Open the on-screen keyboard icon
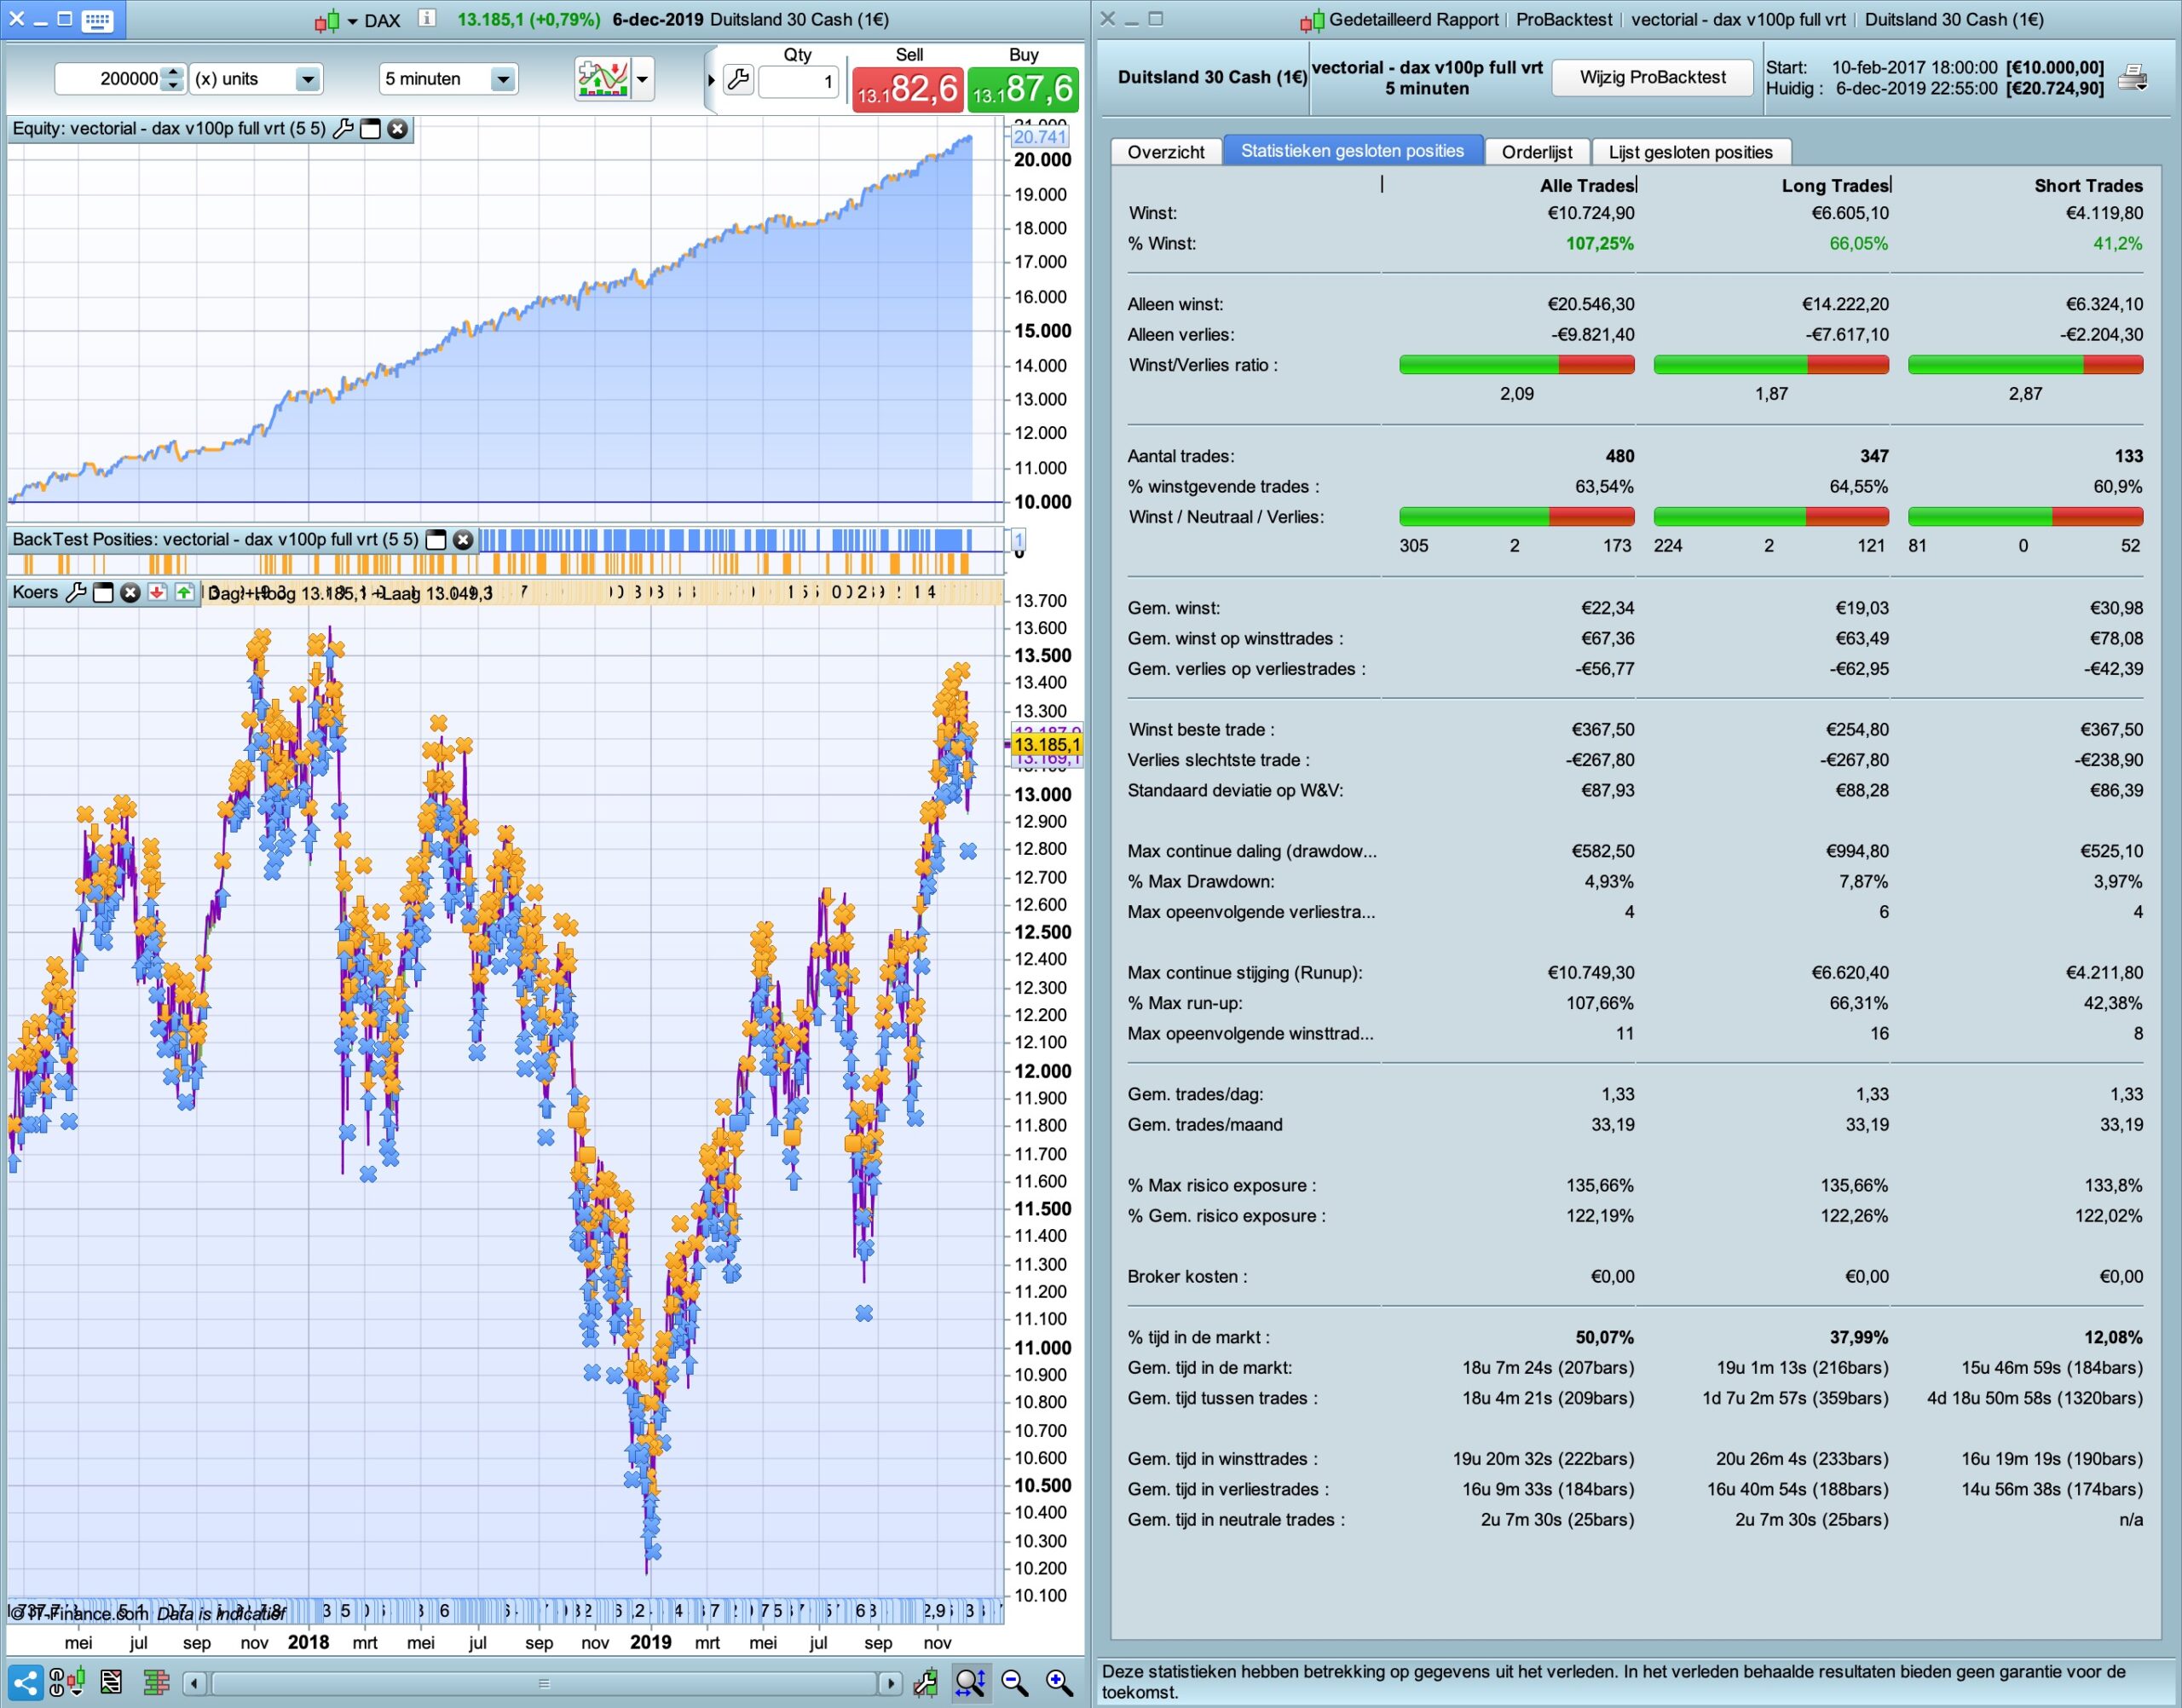Viewport: 2182px width, 1708px height. (97, 19)
